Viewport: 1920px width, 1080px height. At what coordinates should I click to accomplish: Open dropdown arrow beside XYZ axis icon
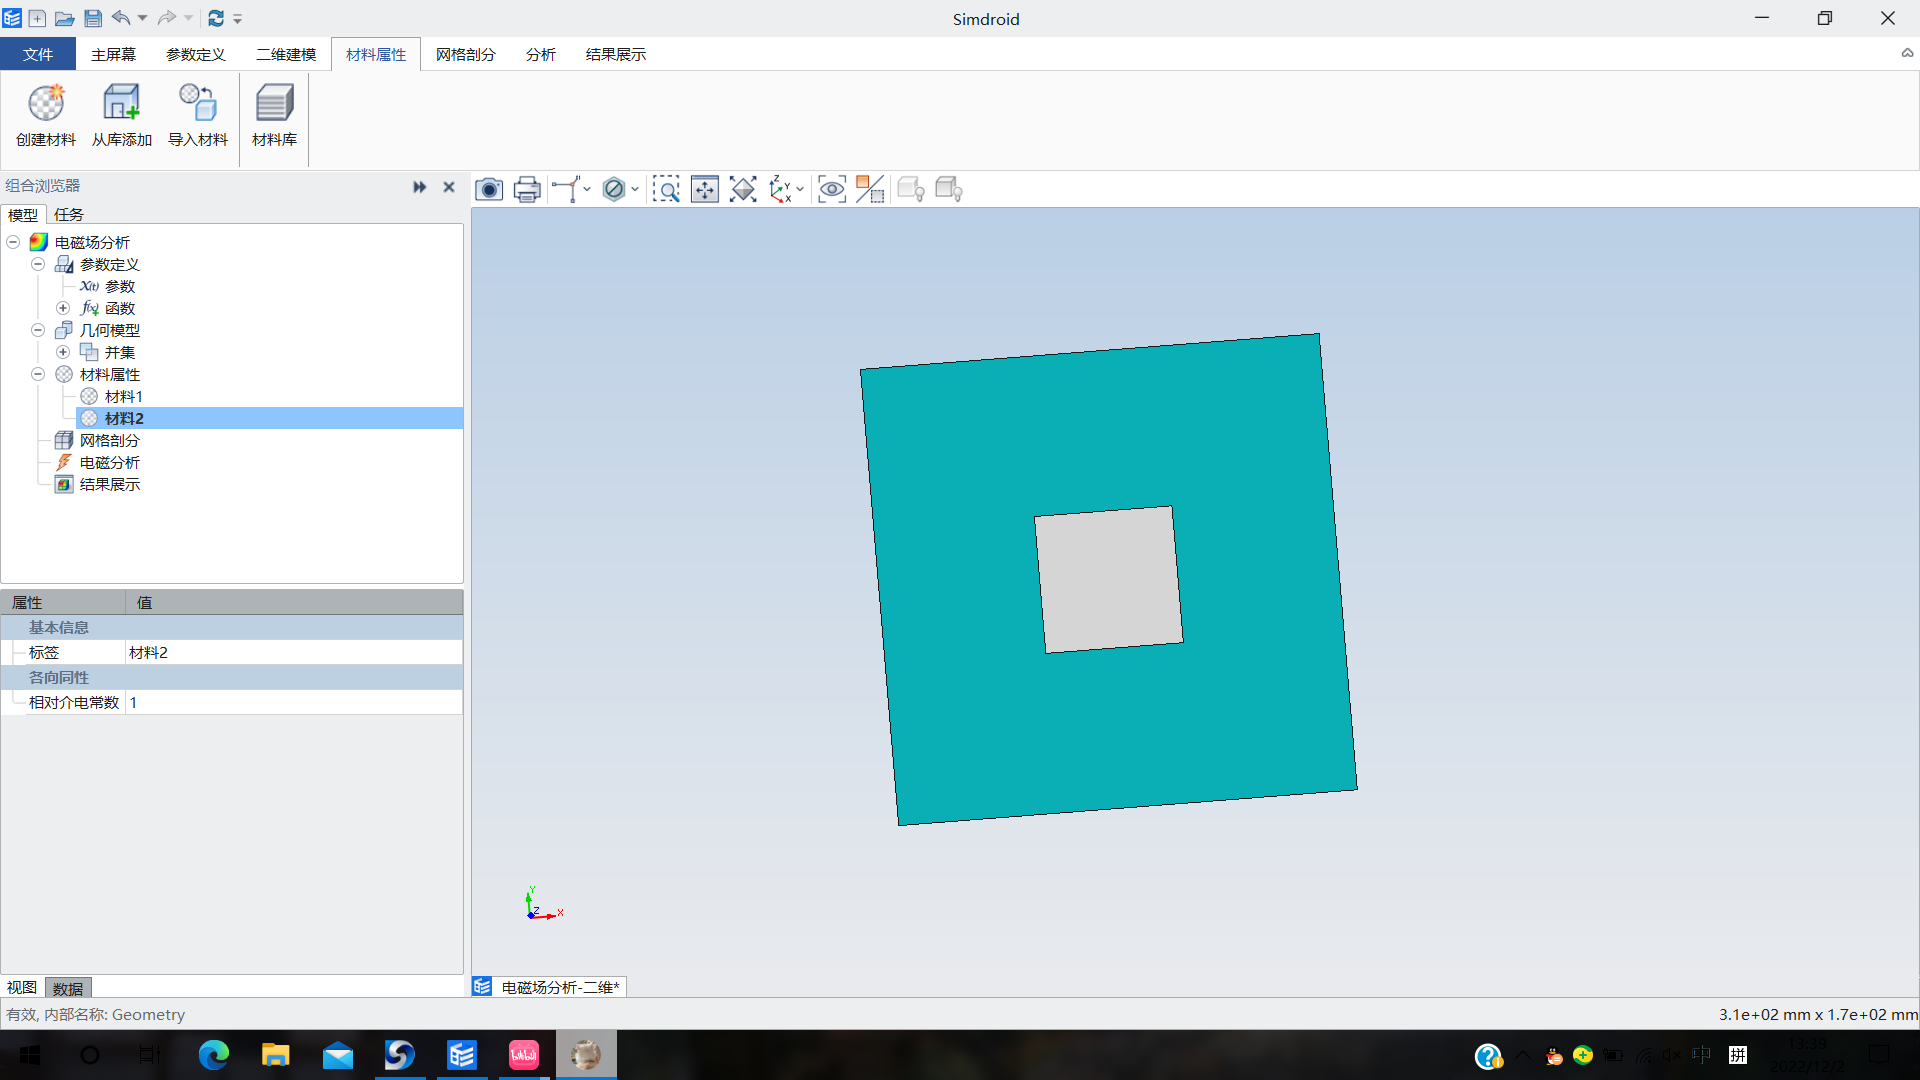point(800,189)
